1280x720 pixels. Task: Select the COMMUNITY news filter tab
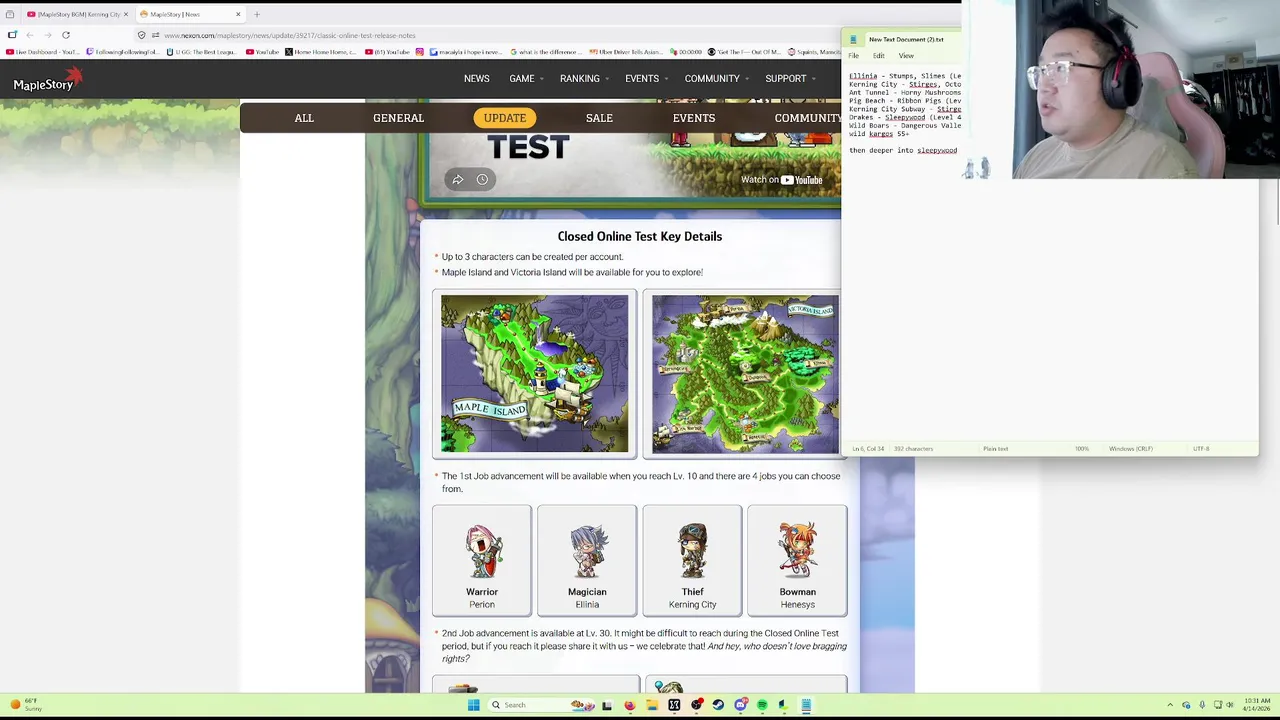(808, 118)
